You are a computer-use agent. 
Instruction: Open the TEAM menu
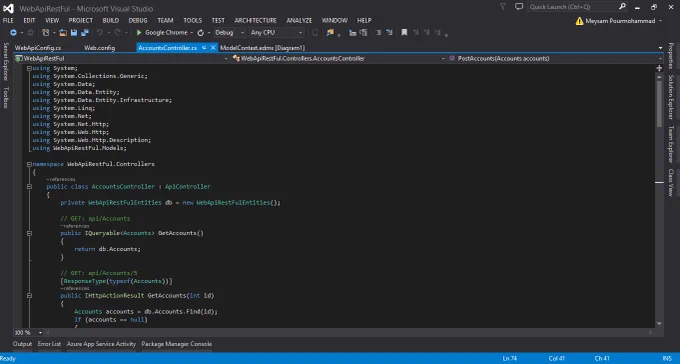tap(165, 20)
